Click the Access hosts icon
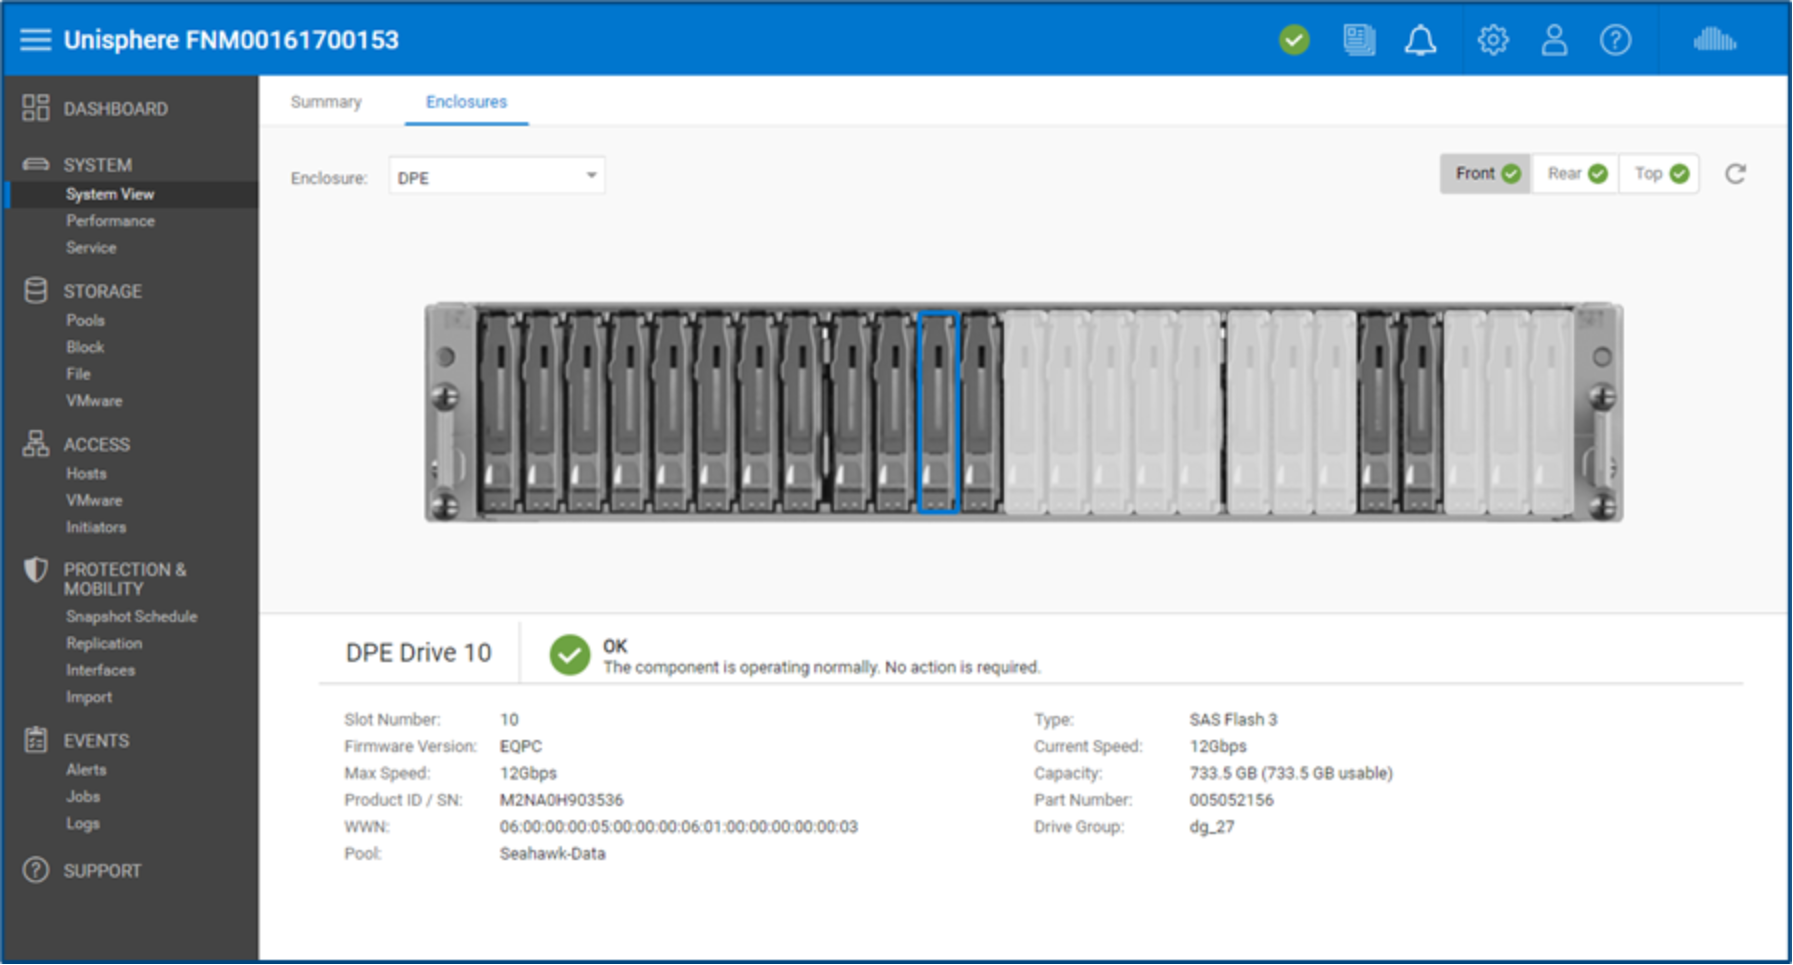The width and height of the screenshot is (1793, 965). [36, 443]
